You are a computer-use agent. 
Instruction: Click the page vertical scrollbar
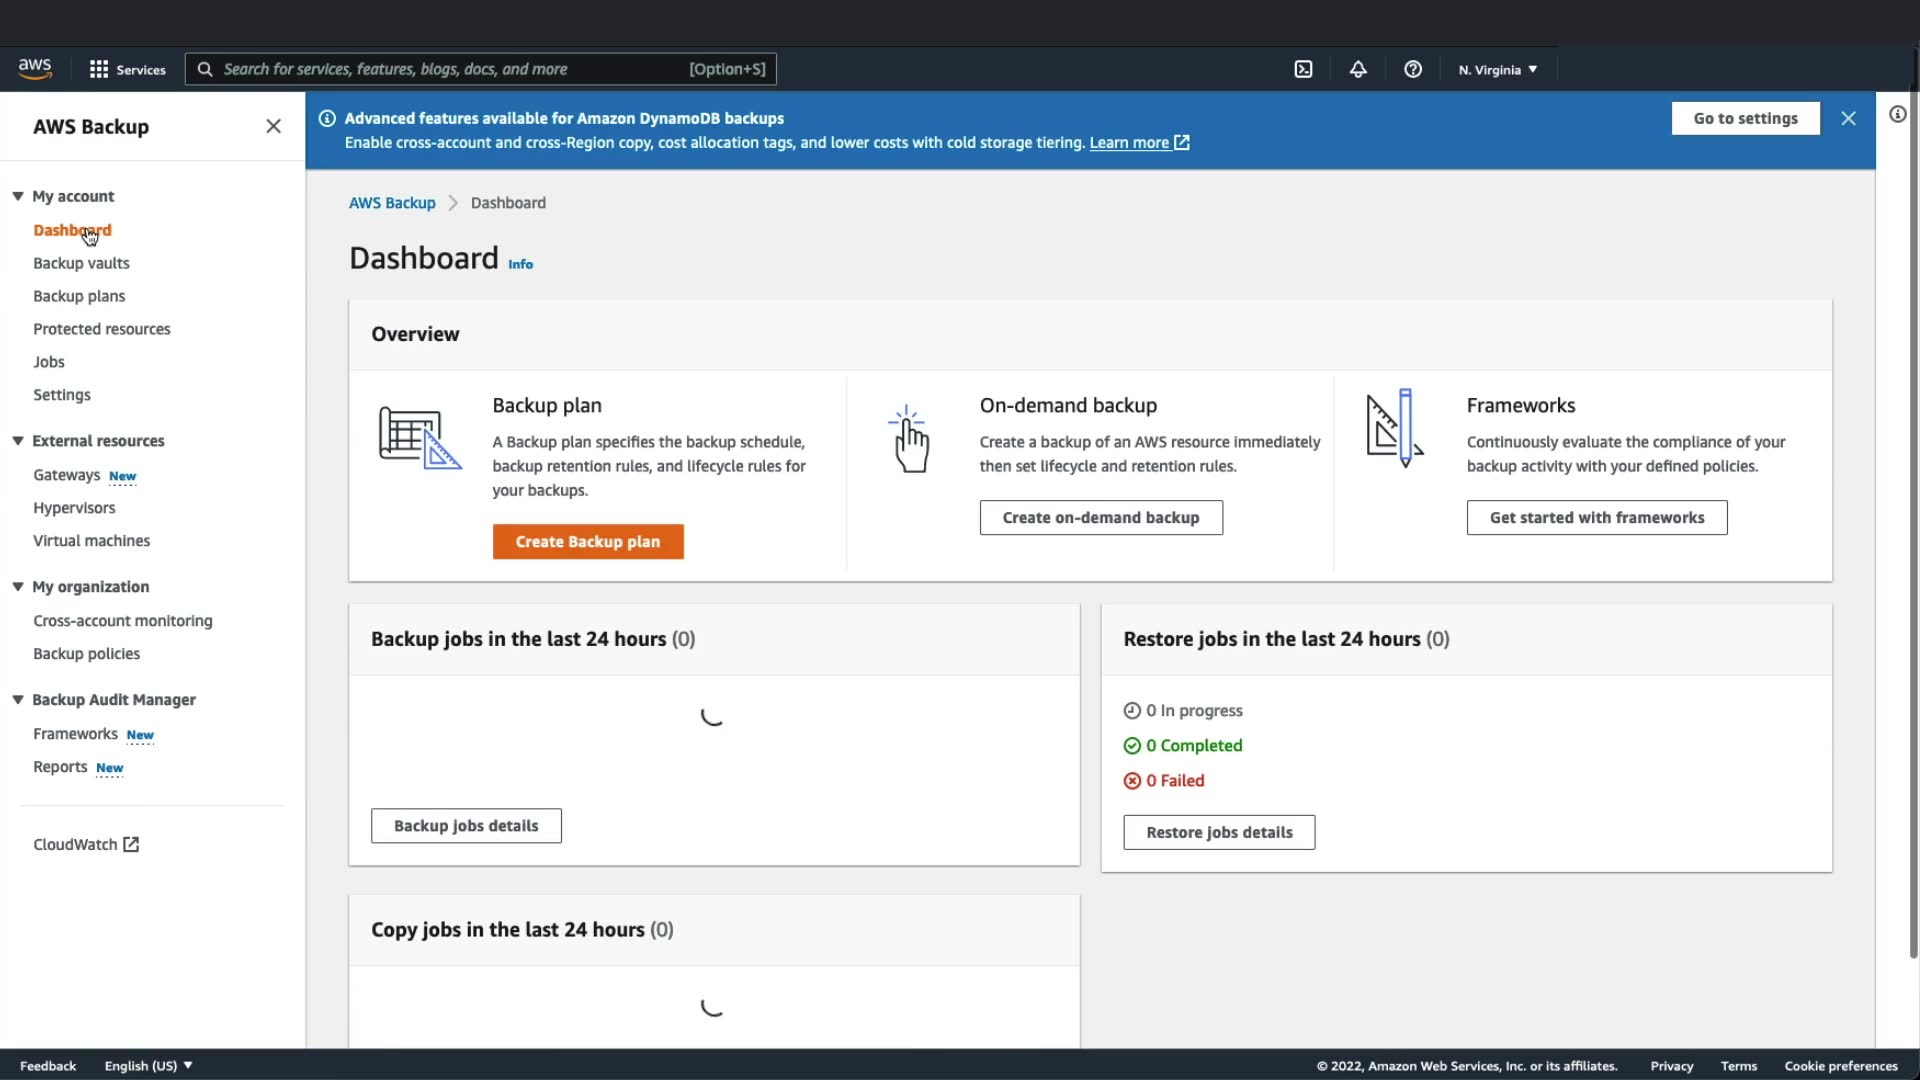[1913, 500]
